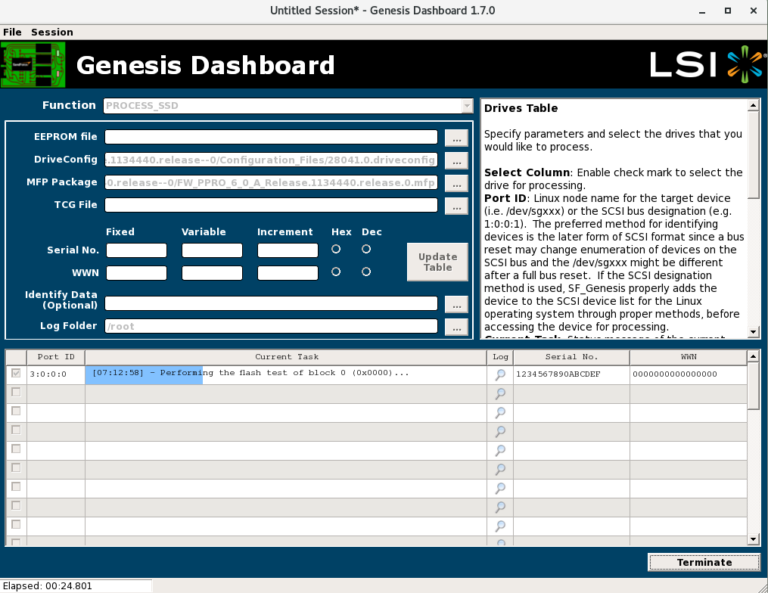Select the Serial No. Hex radio button
768x593 pixels.
336,249
